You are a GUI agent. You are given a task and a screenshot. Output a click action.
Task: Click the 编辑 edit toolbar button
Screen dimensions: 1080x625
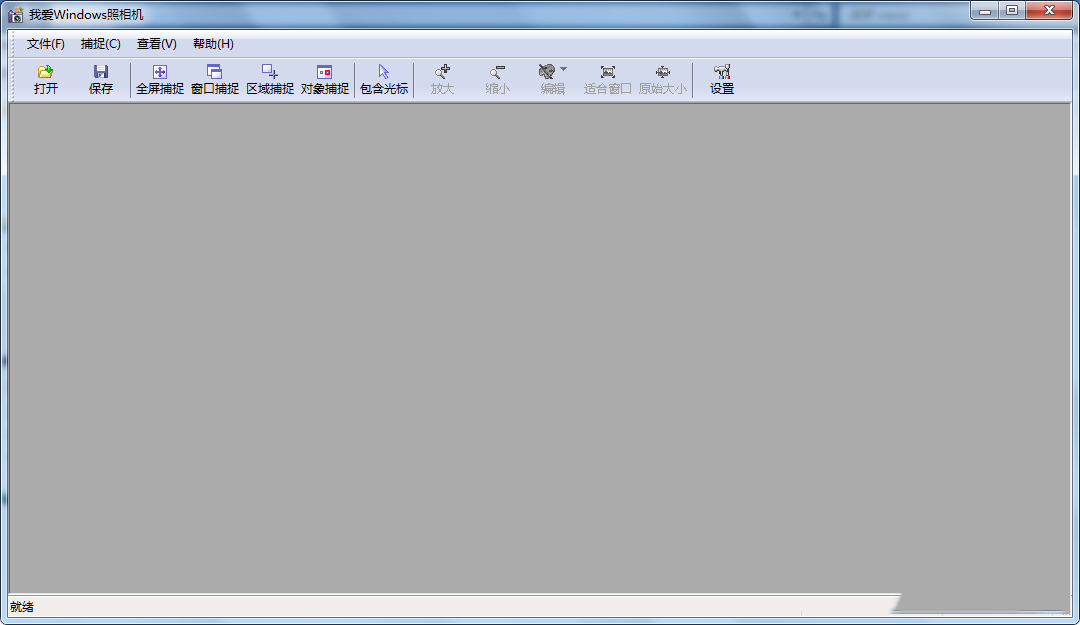549,80
